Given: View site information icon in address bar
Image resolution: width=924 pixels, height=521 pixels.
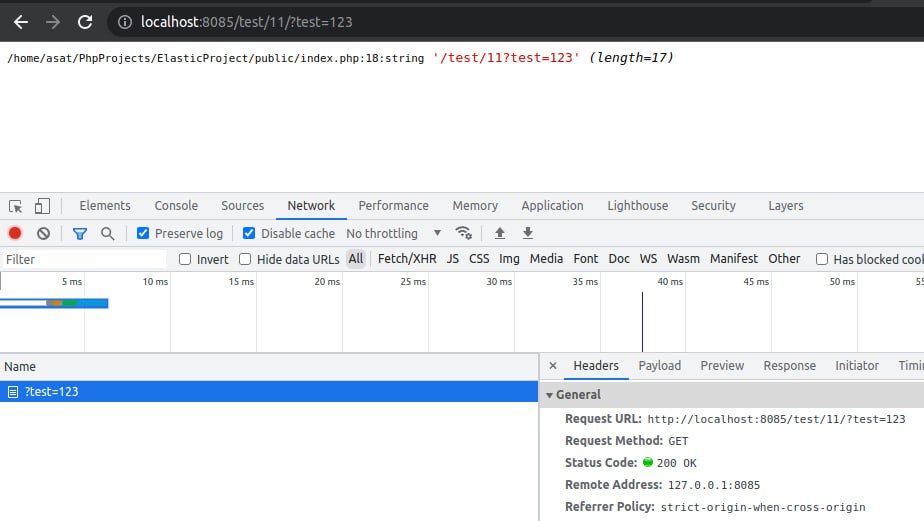Looking at the screenshot, I should (x=124, y=22).
